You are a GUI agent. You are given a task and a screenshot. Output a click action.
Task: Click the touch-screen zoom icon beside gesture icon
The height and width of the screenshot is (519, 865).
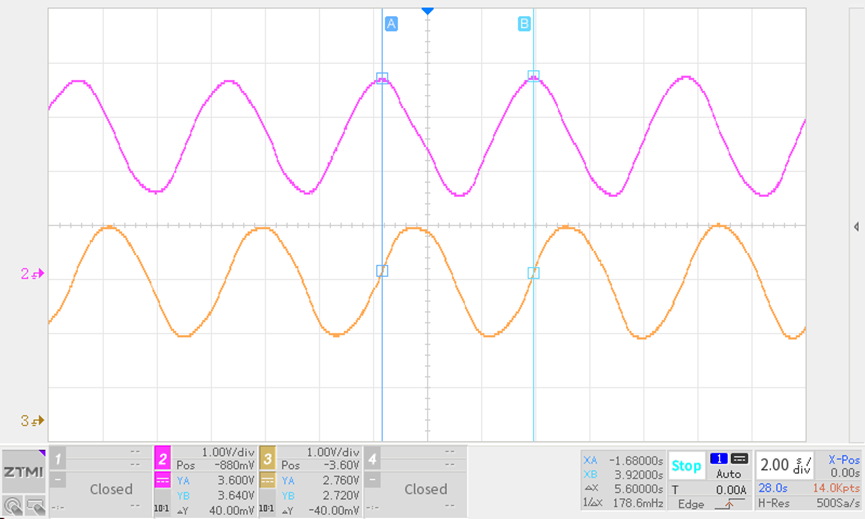tap(35, 506)
